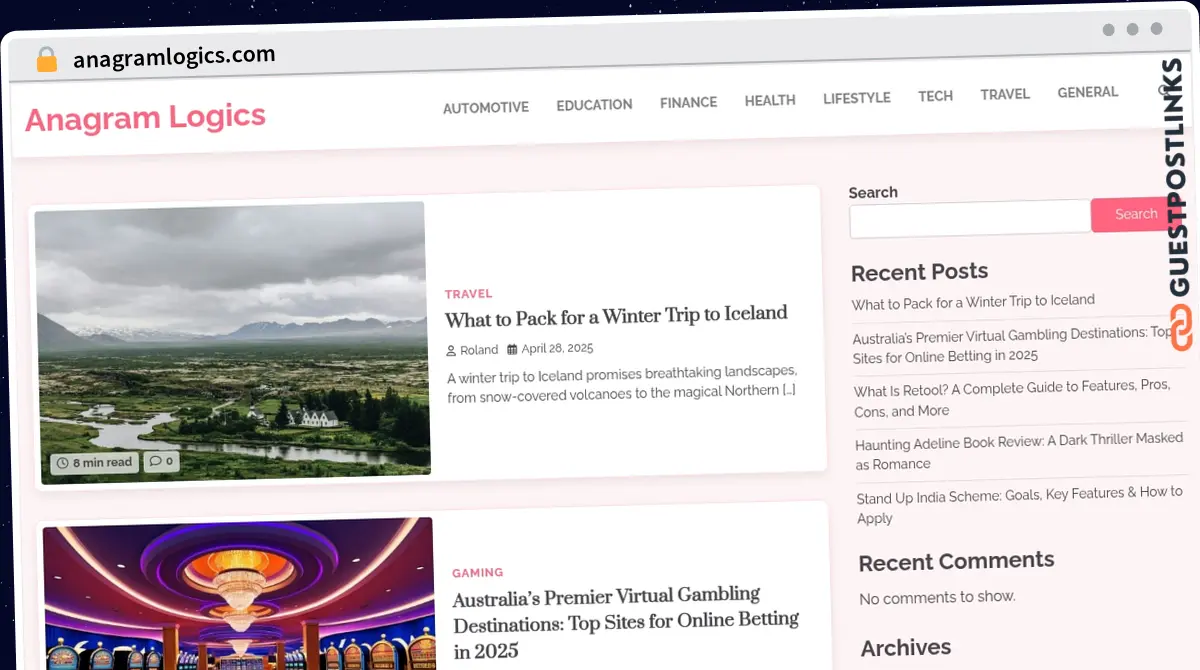Screen dimensions: 1200x670
Task: Click the calendar icon next to April 28 date
Action: pyautogui.click(x=511, y=348)
